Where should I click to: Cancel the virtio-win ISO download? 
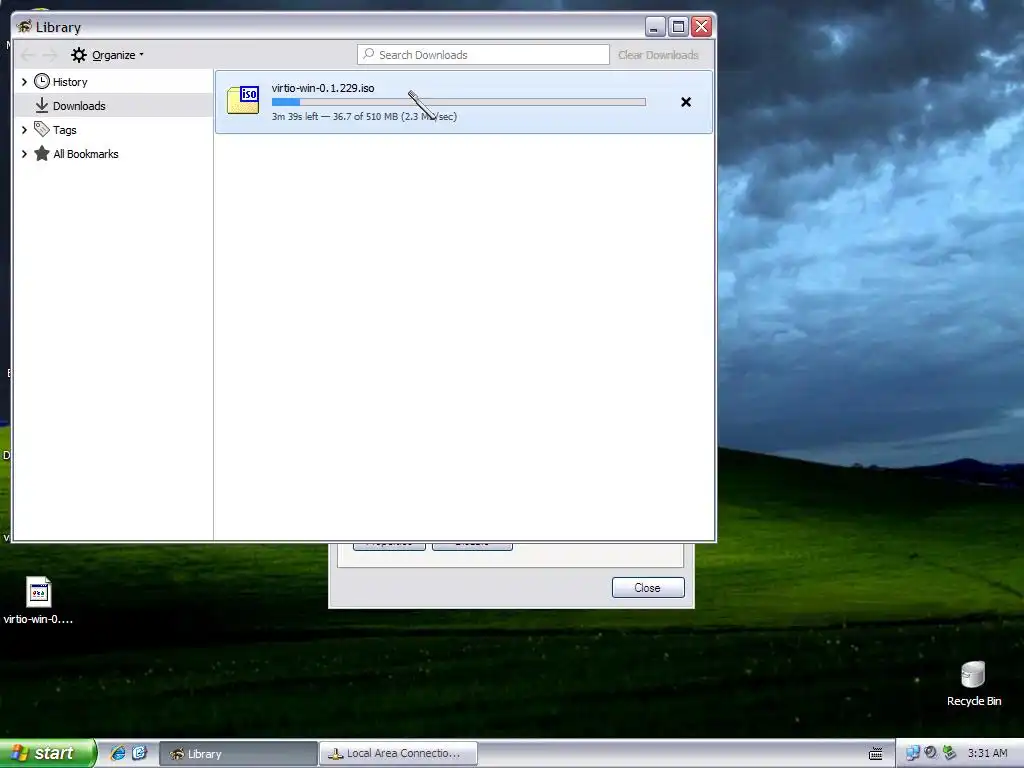[686, 102]
